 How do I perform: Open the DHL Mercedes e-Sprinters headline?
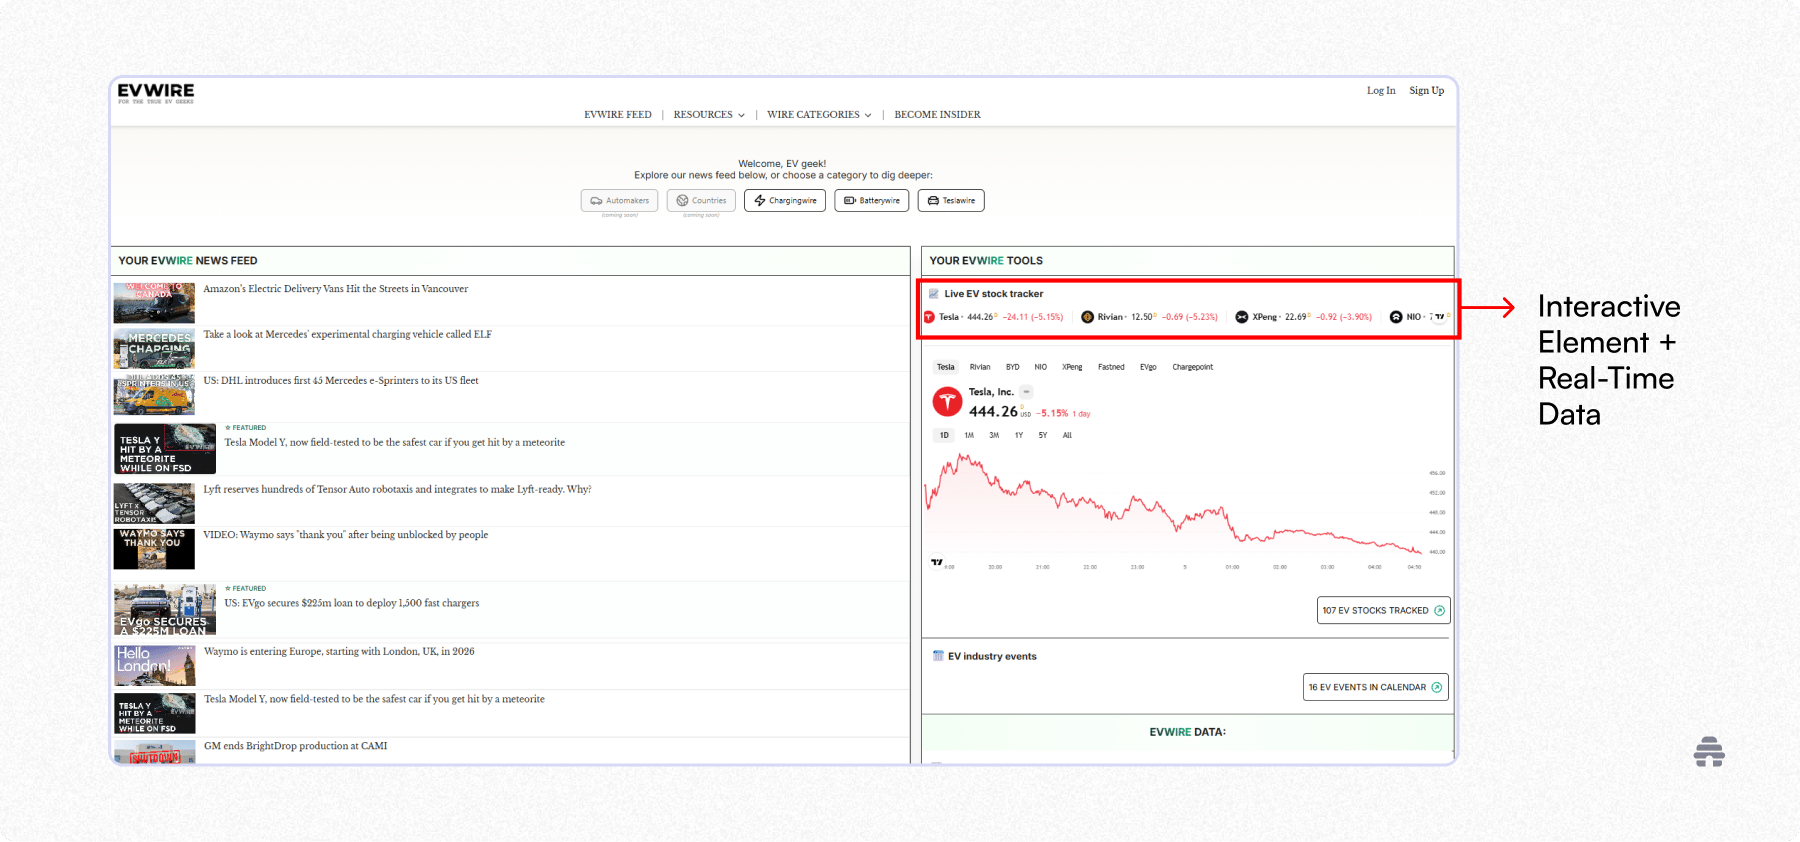coord(341,381)
